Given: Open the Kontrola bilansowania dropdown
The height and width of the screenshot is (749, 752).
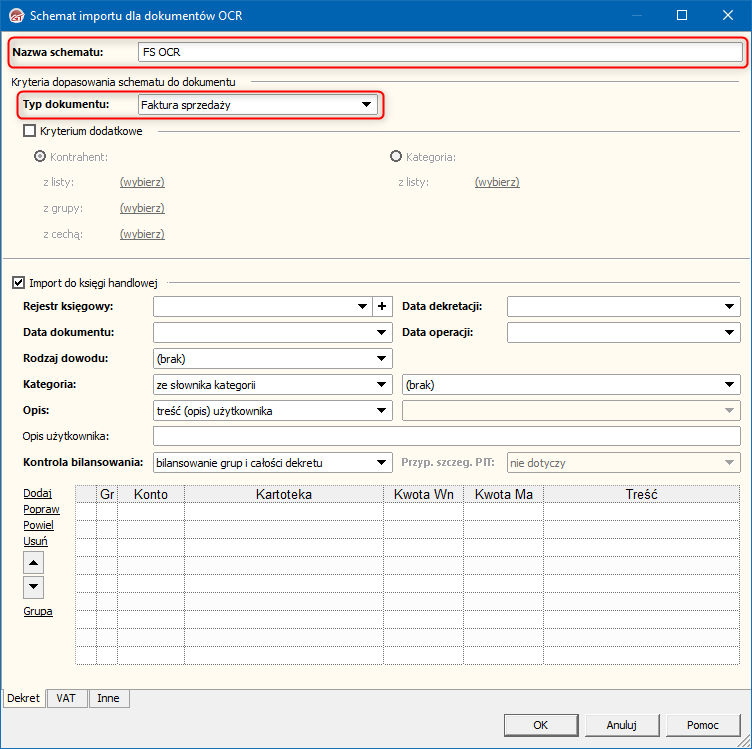Looking at the screenshot, I should coord(382,462).
